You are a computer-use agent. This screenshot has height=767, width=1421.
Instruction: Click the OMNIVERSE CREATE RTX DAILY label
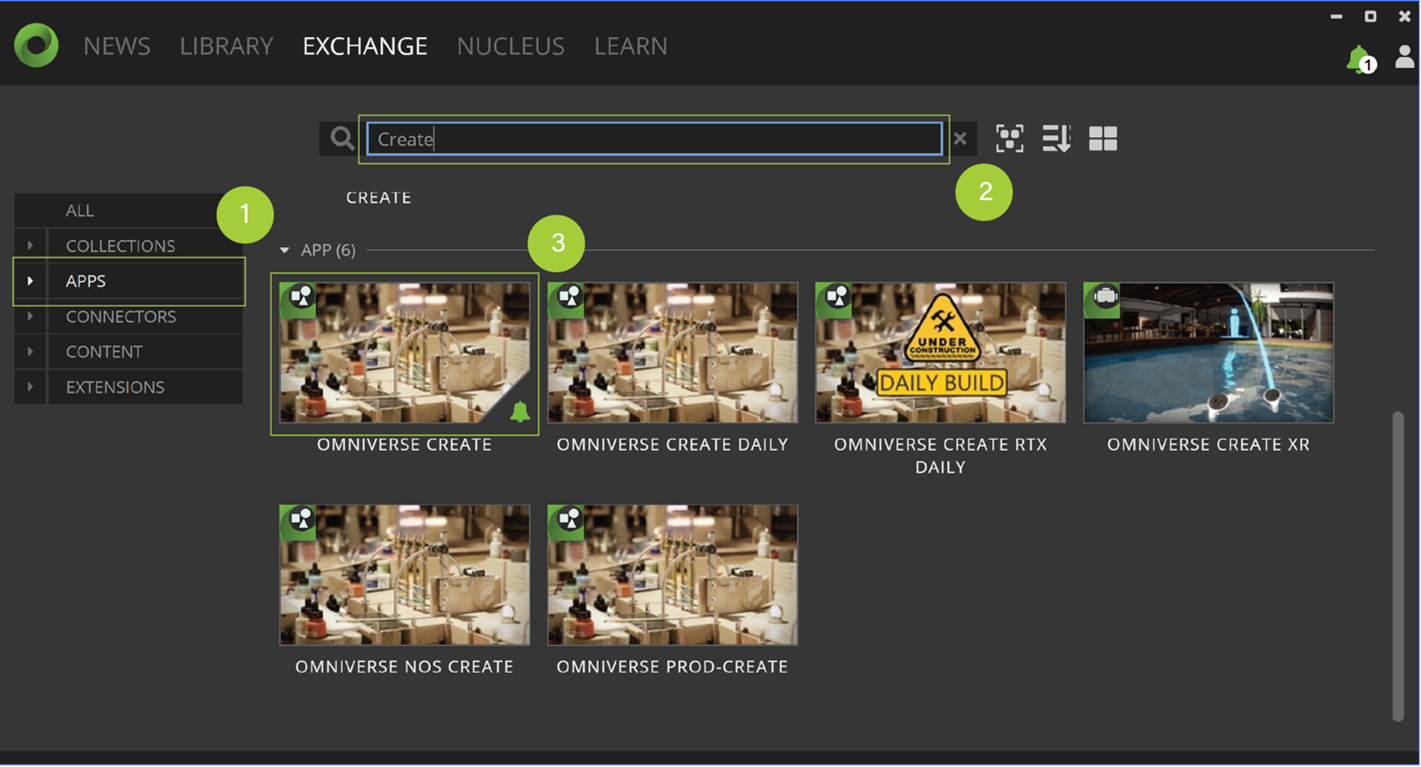pyautogui.click(x=940, y=455)
